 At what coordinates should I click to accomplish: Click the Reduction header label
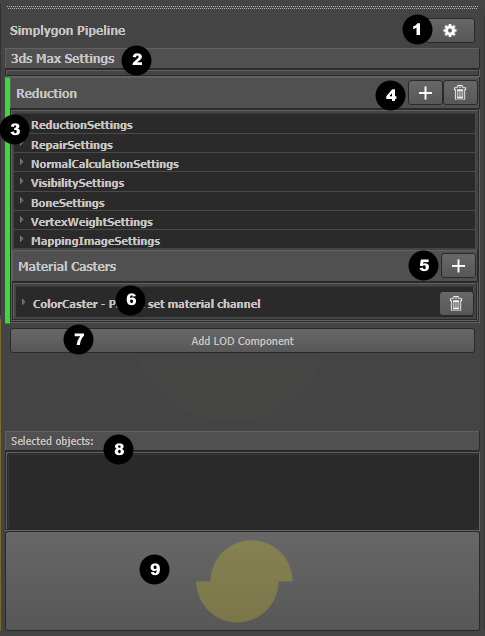[x=47, y=93]
